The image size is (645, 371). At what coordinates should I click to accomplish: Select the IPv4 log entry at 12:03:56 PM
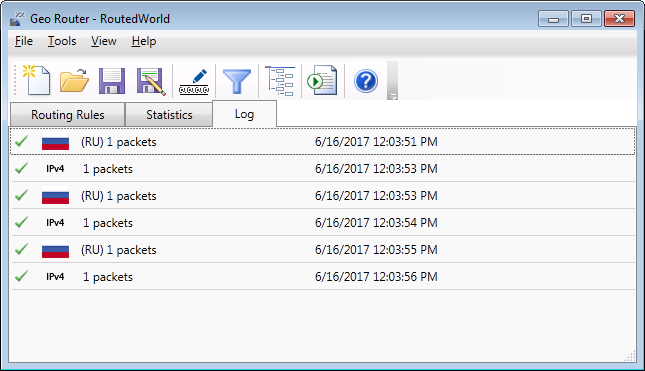point(322,276)
